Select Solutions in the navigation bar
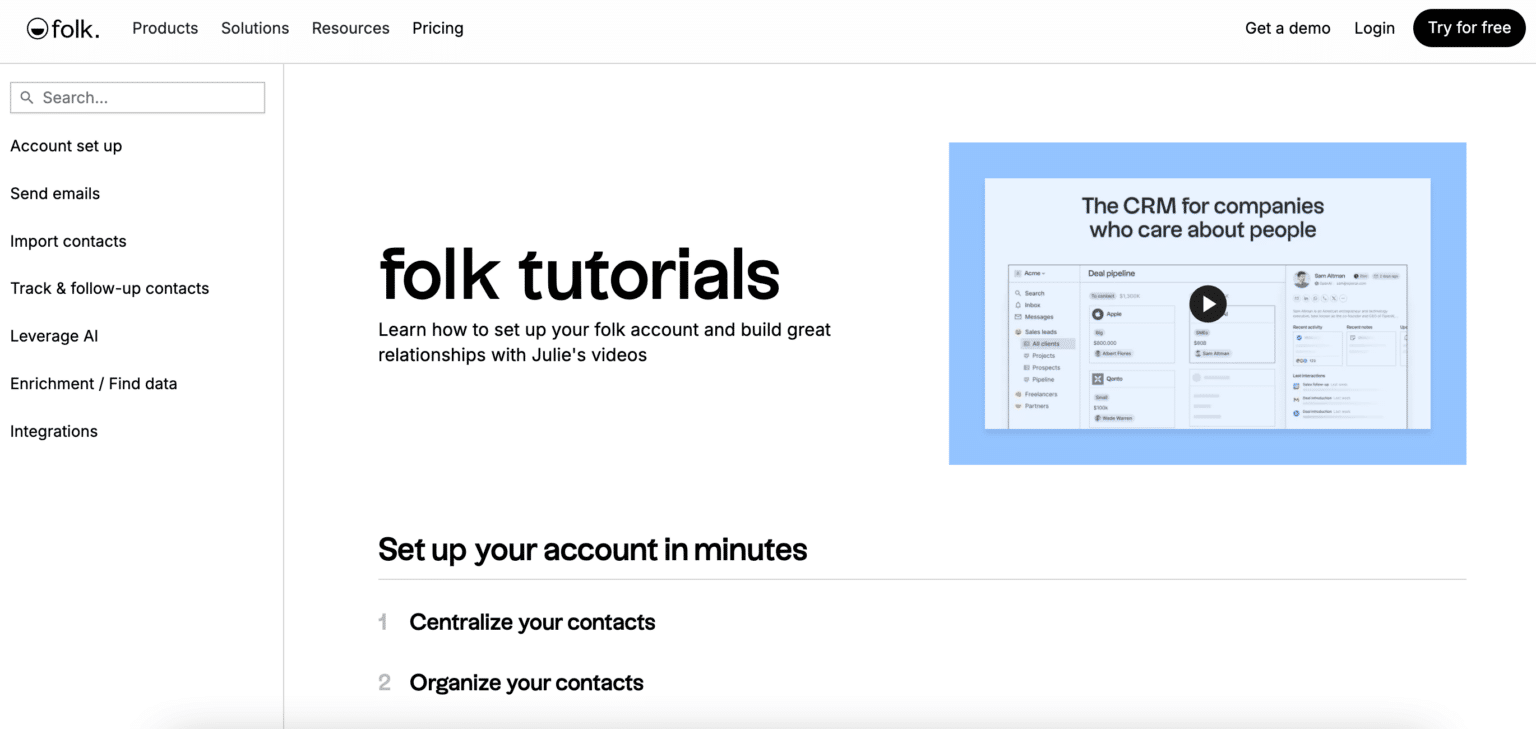This screenshot has height=729, width=1536. (255, 28)
